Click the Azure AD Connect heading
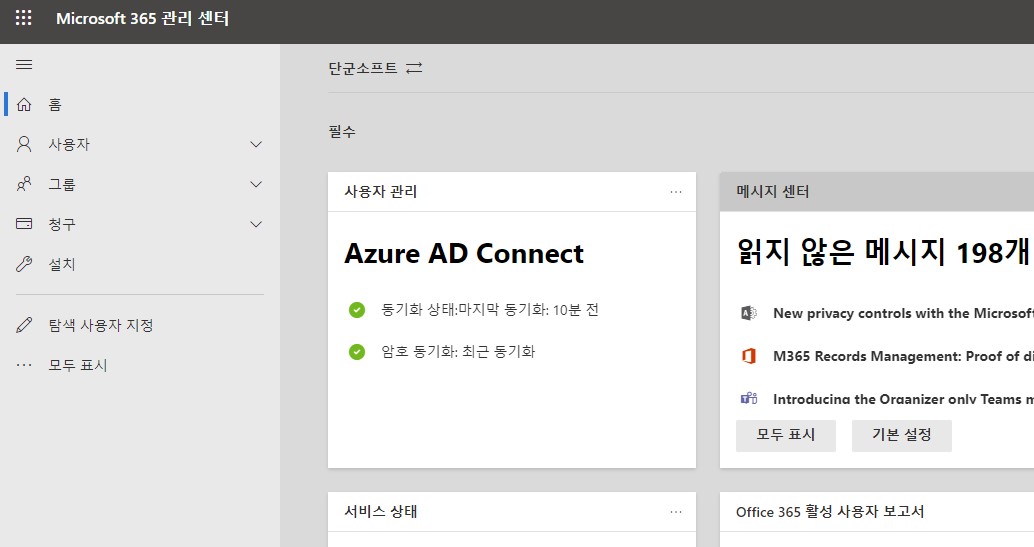Screen dimensions: 1034x547 [464, 253]
